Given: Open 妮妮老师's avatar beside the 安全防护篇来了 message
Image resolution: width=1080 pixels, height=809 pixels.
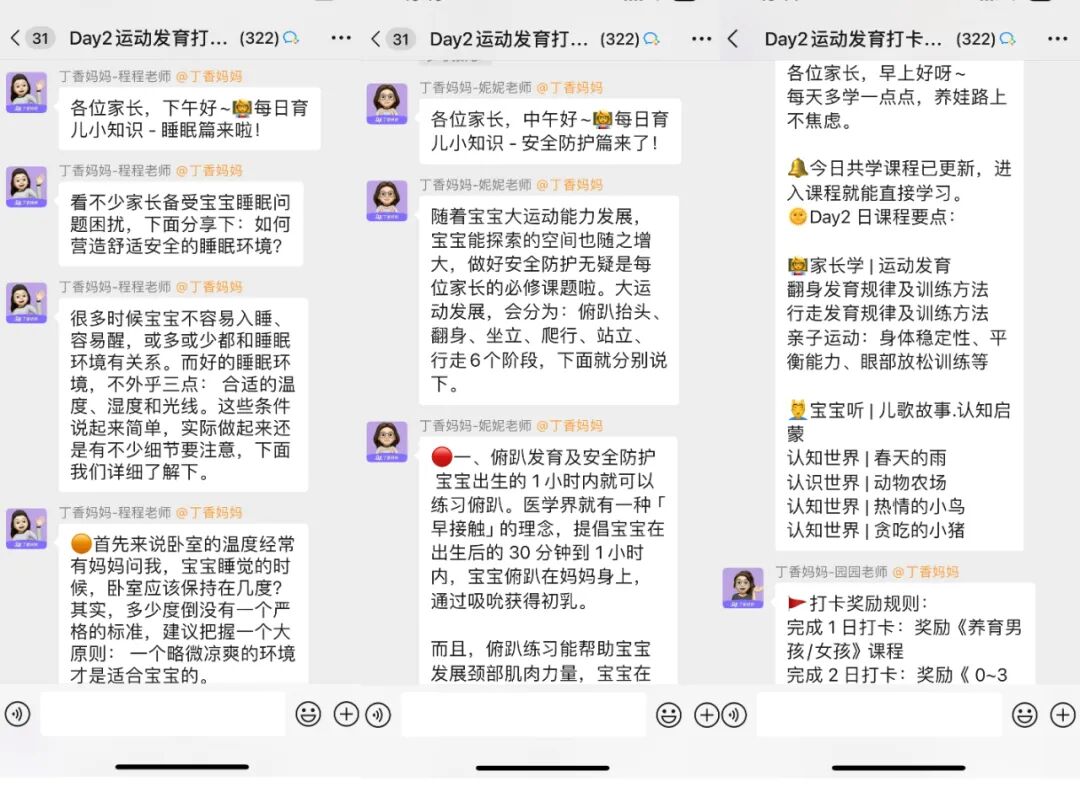Looking at the screenshot, I should coord(386,103).
